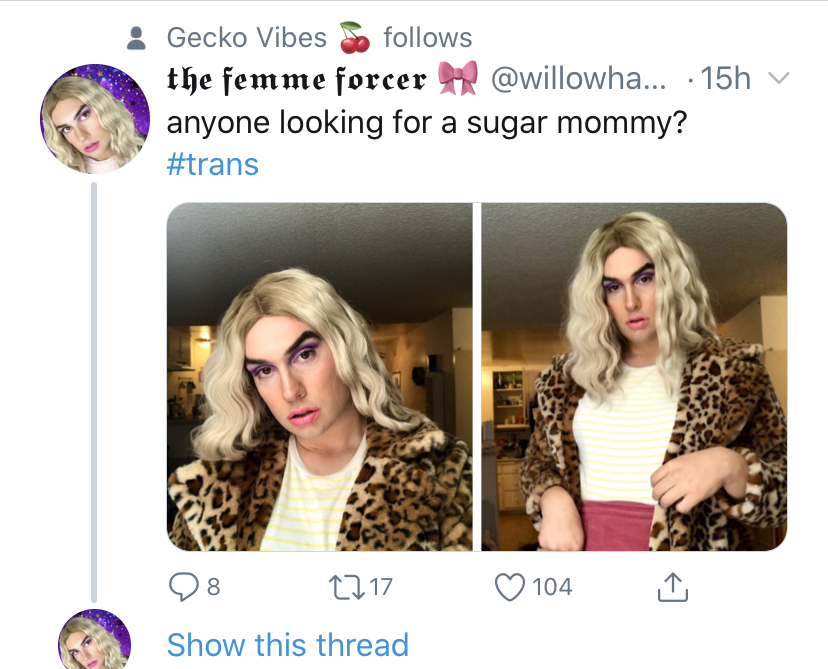Open the #trans hashtag link
The height and width of the screenshot is (669, 828).
[213, 164]
